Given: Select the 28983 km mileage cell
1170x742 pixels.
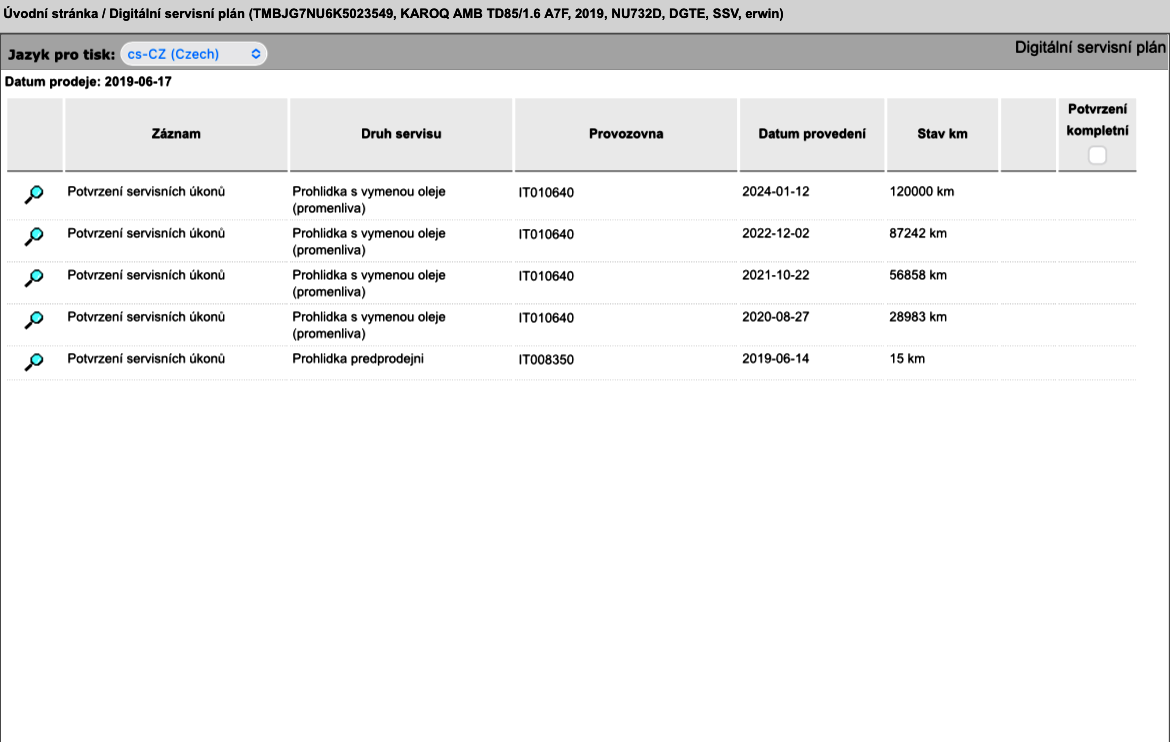Looking at the screenshot, I should coord(918,317).
